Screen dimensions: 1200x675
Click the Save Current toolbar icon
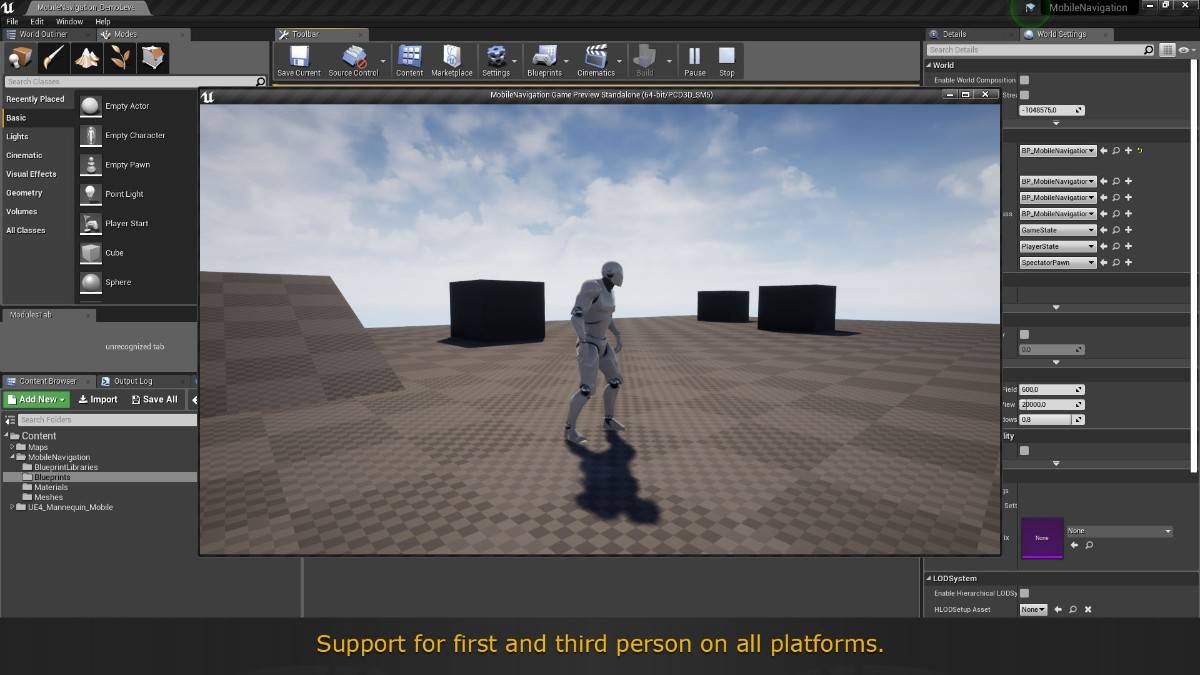(x=298, y=56)
